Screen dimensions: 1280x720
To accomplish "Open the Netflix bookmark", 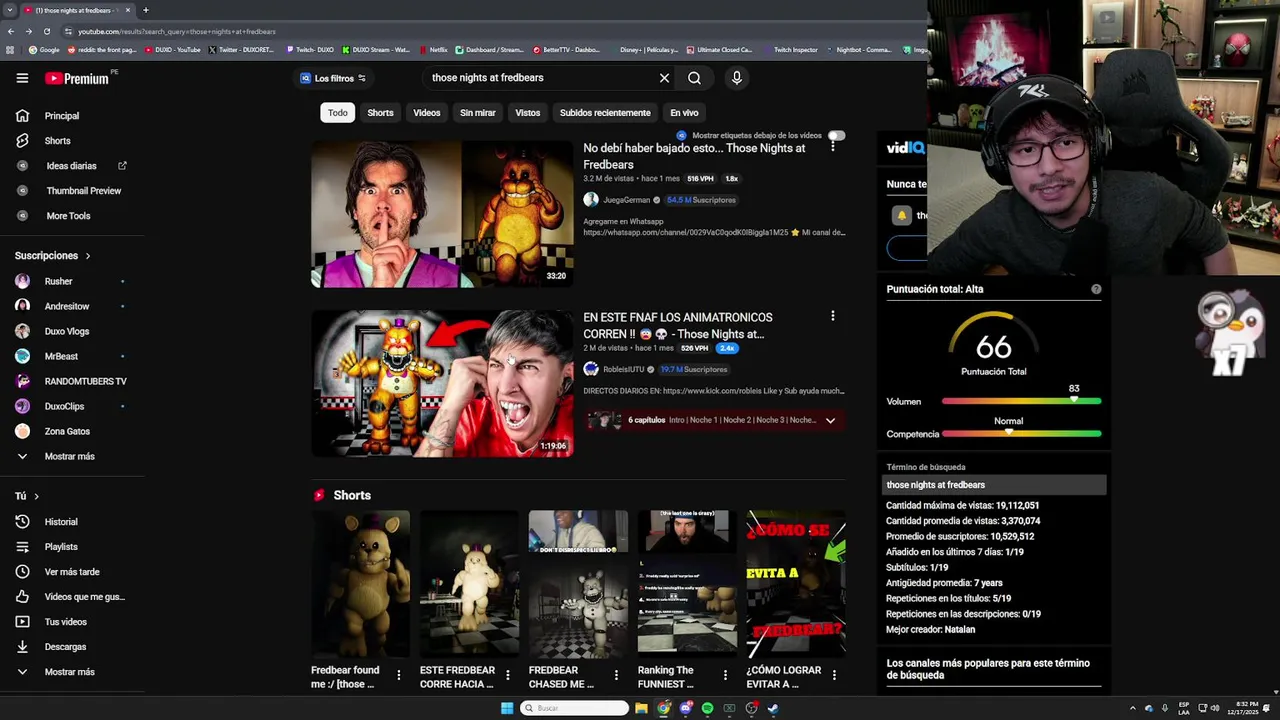I will click(x=433, y=49).
